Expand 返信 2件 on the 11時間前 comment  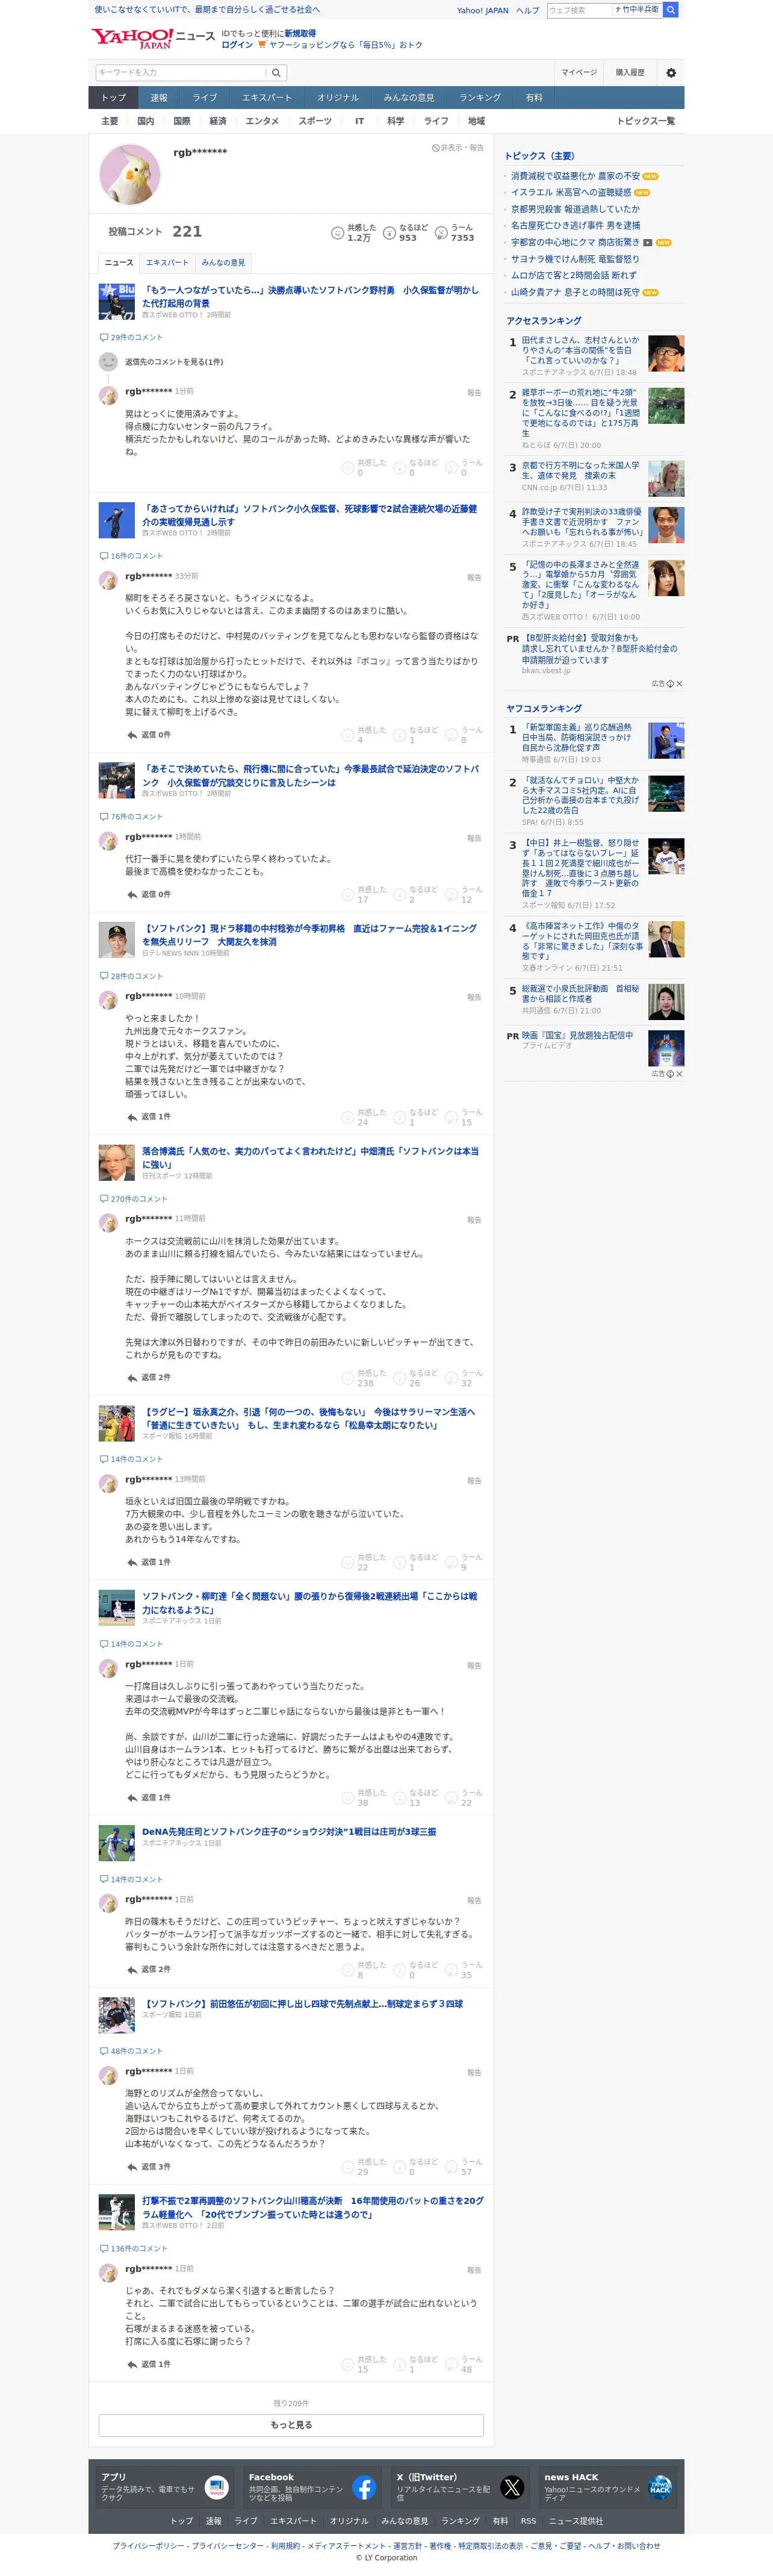(x=149, y=1378)
